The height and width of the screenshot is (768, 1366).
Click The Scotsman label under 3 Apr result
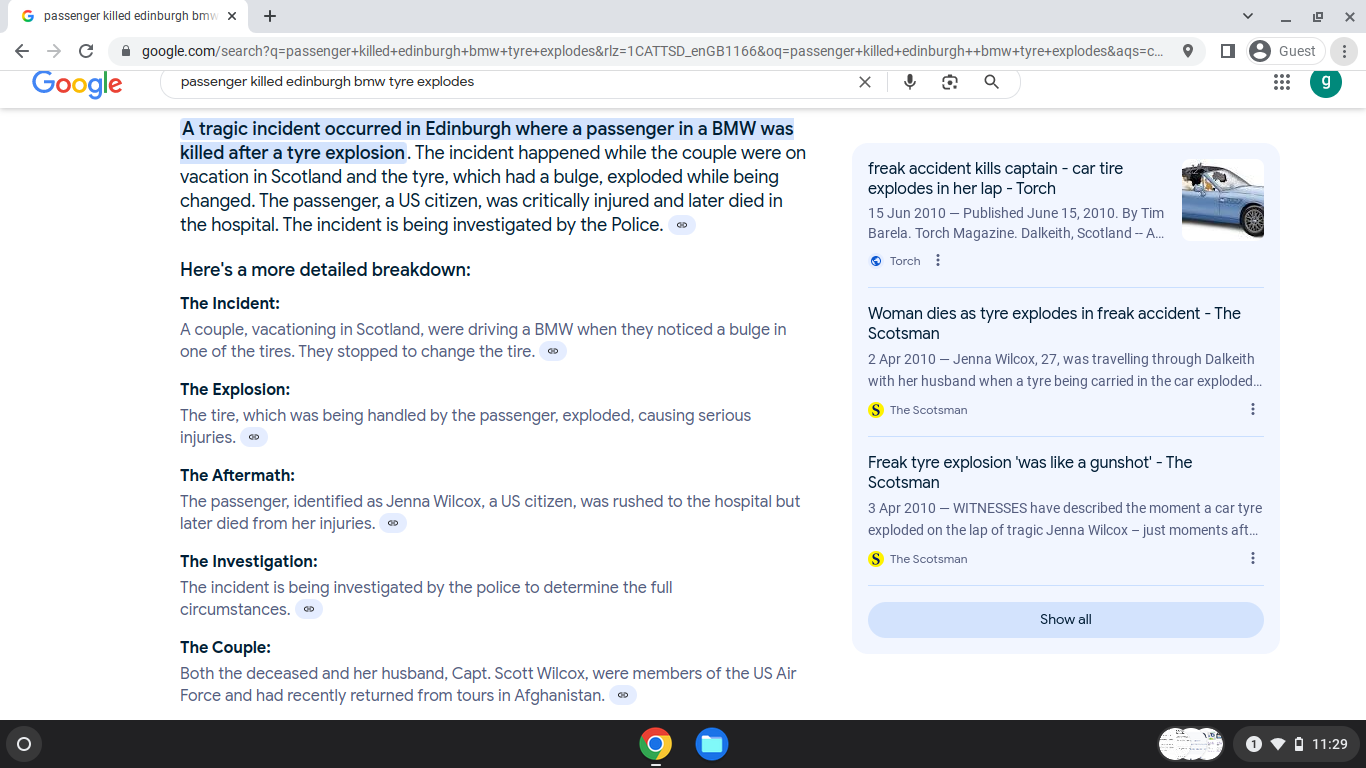click(928, 559)
